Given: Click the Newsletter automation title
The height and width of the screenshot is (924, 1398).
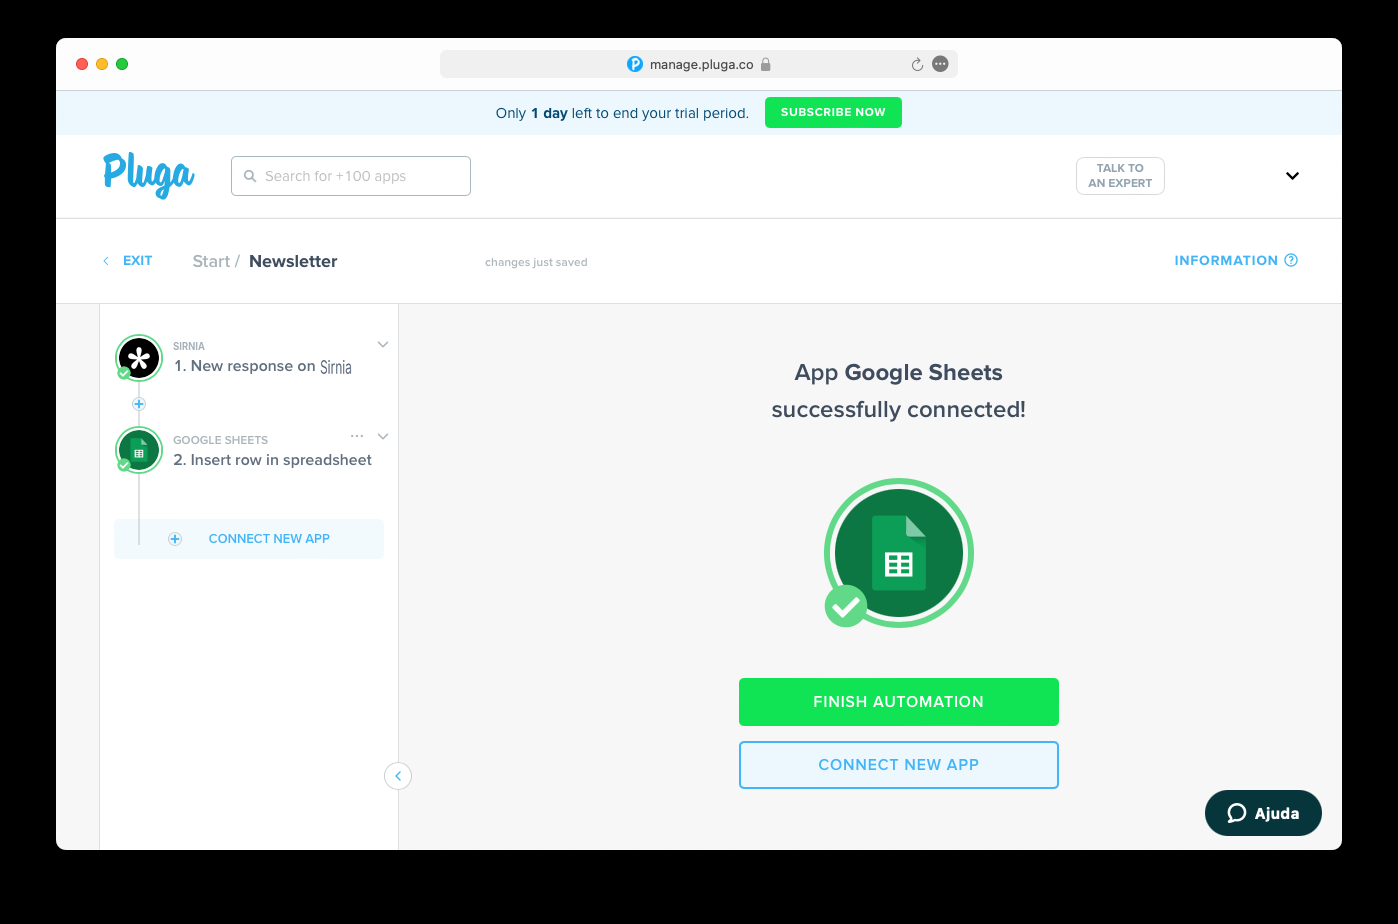Looking at the screenshot, I should [x=293, y=261].
